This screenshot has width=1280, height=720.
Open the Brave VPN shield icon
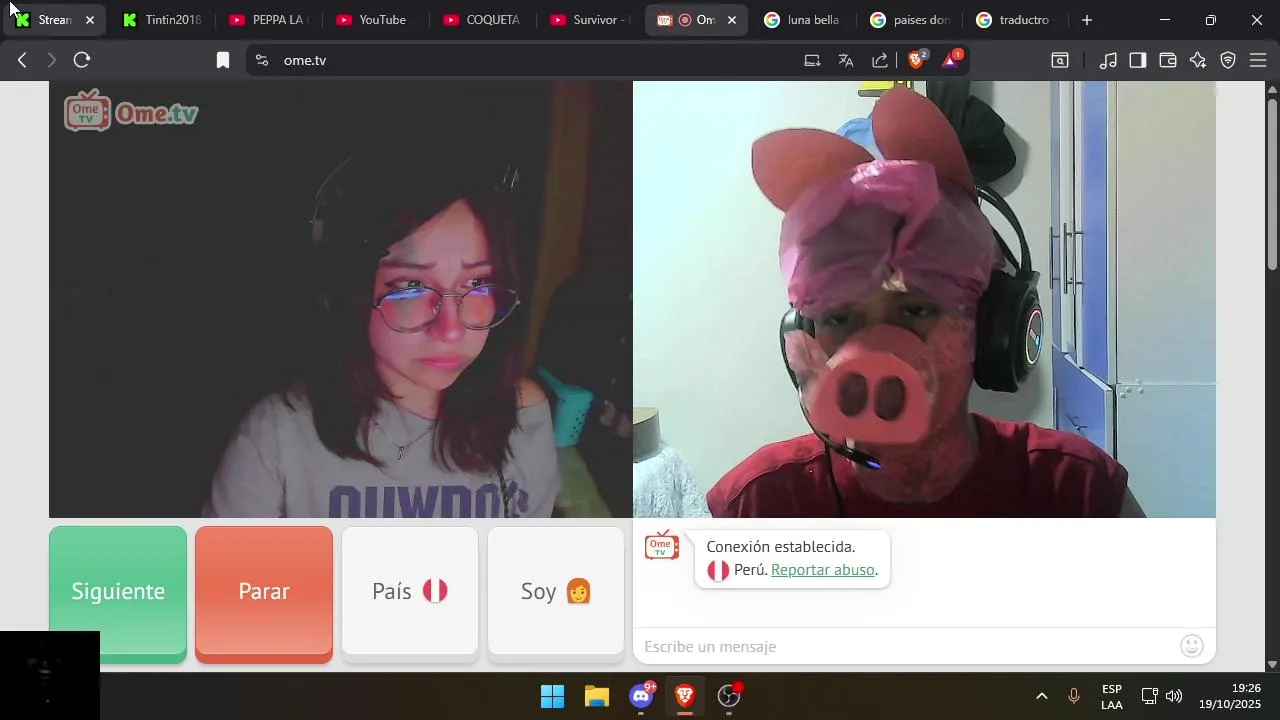point(1228,60)
